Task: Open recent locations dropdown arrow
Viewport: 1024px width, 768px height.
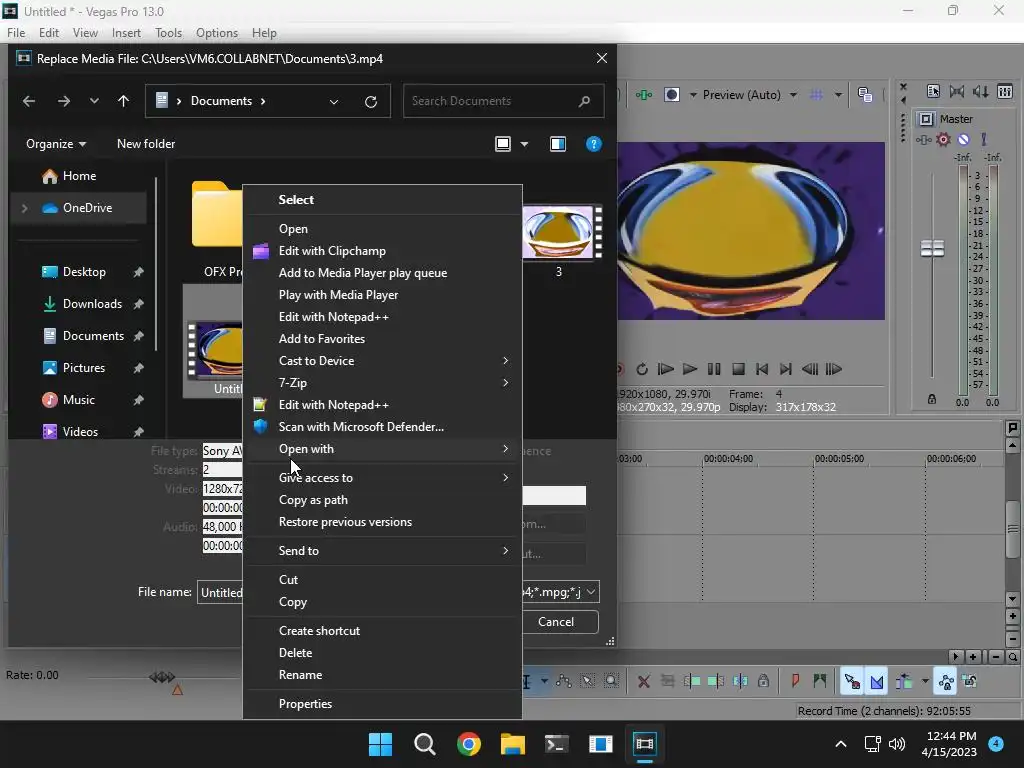Action: click(94, 101)
